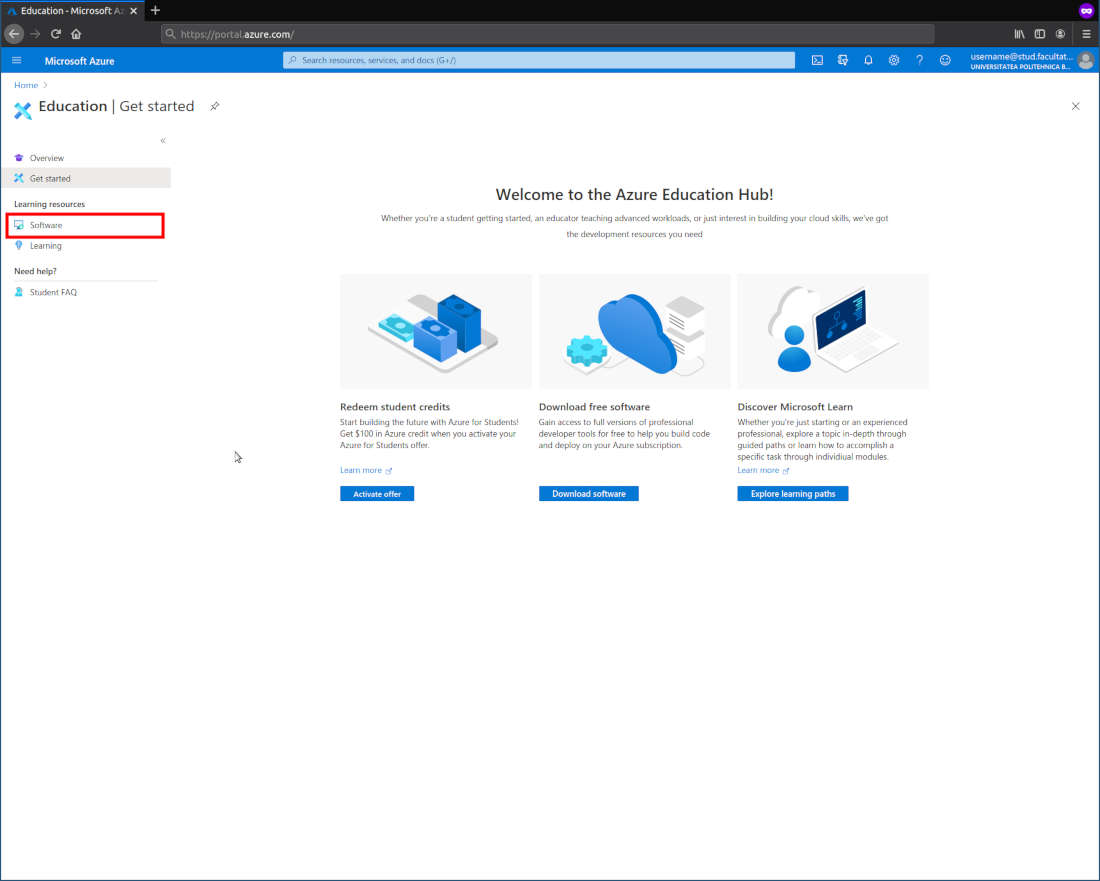Image resolution: width=1100 pixels, height=881 pixels.
Task: Open the Firefox application menu
Action: [x=1086, y=33]
